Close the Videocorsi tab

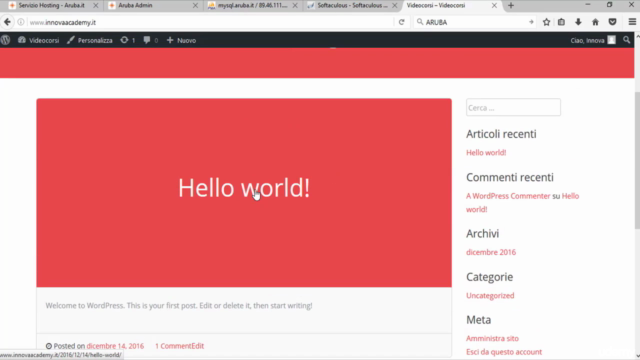coord(494,5)
